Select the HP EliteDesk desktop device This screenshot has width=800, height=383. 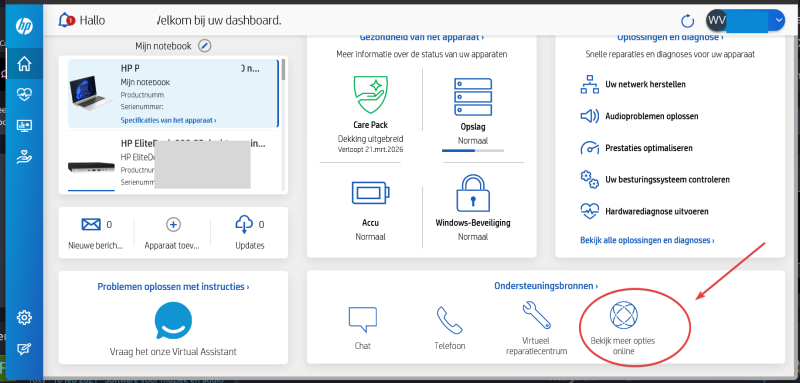173,163
